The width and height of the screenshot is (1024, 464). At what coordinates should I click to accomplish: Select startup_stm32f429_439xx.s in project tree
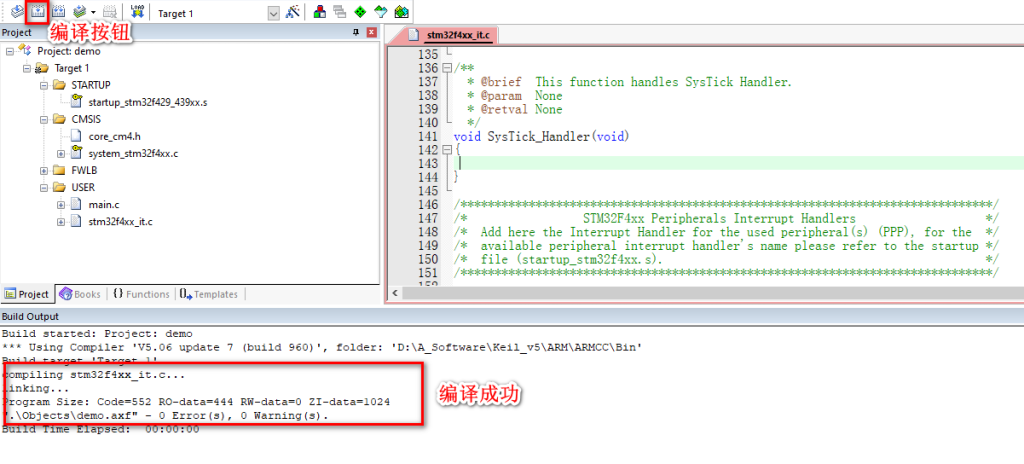coord(148,103)
